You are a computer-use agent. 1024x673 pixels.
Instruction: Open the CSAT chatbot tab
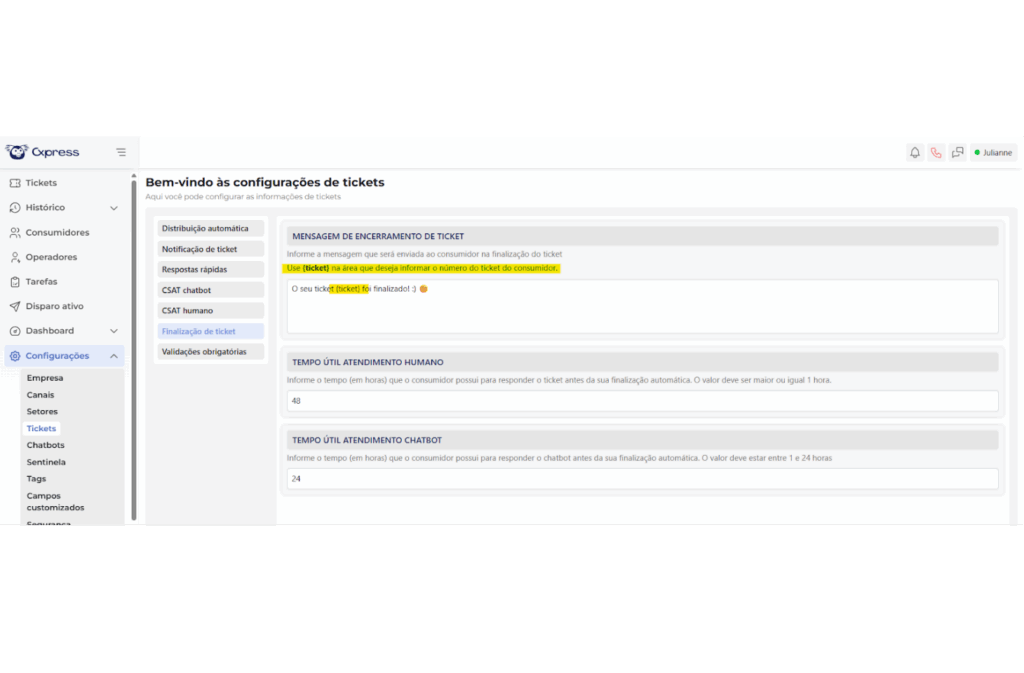(x=210, y=290)
